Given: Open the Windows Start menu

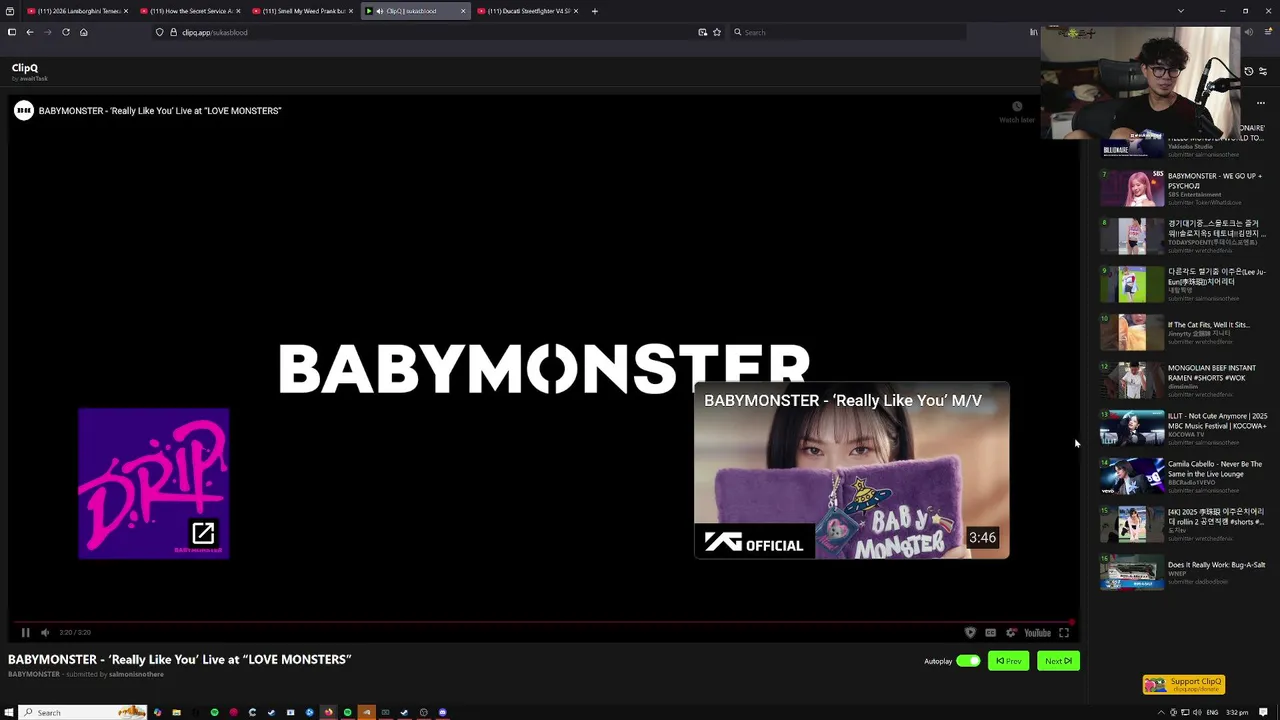Looking at the screenshot, I should coord(10,712).
